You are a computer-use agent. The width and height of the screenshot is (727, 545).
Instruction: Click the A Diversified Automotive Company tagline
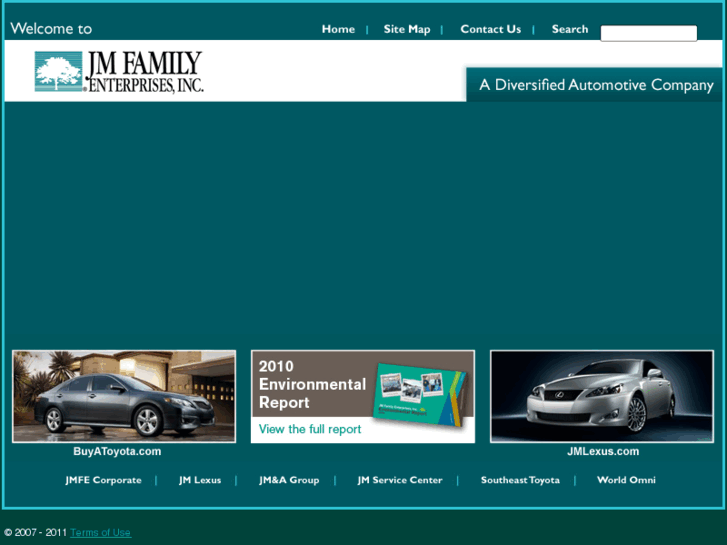coord(596,85)
